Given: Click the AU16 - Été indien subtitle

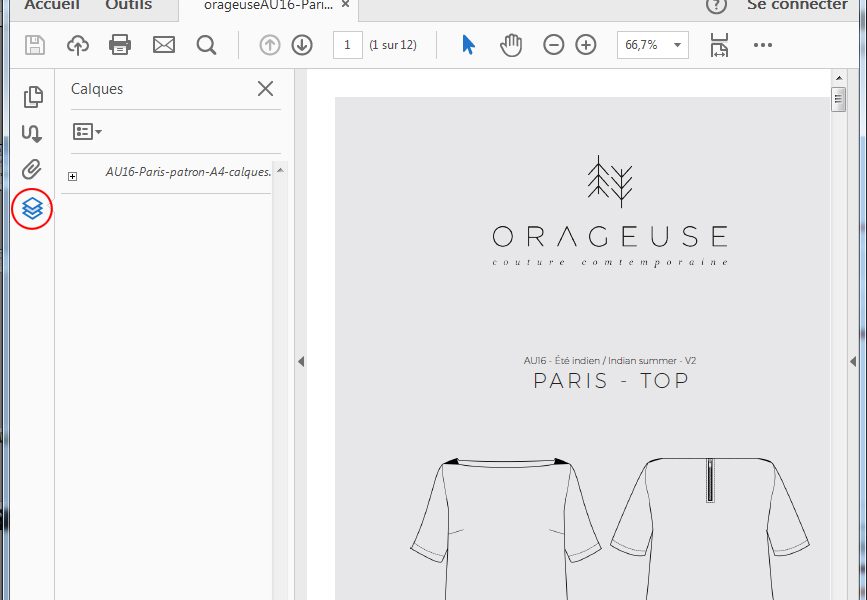Looking at the screenshot, I should coord(609,361).
